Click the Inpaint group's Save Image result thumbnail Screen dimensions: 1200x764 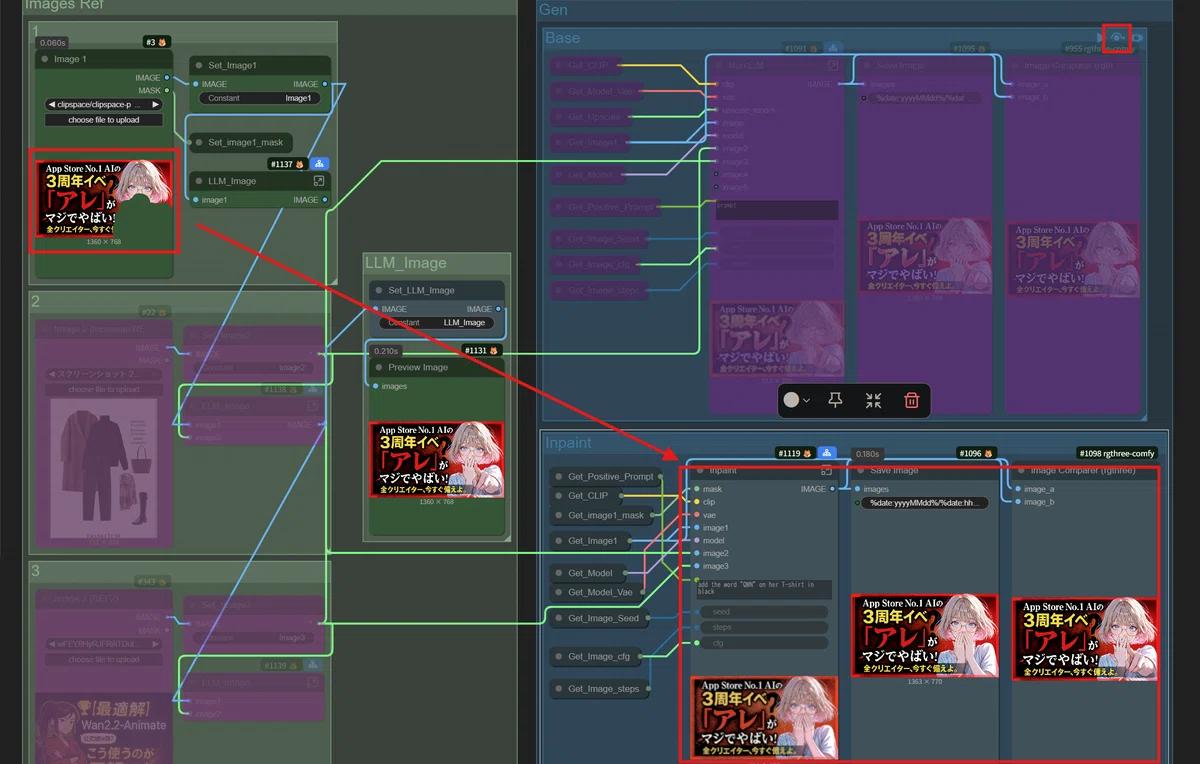pos(924,636)
